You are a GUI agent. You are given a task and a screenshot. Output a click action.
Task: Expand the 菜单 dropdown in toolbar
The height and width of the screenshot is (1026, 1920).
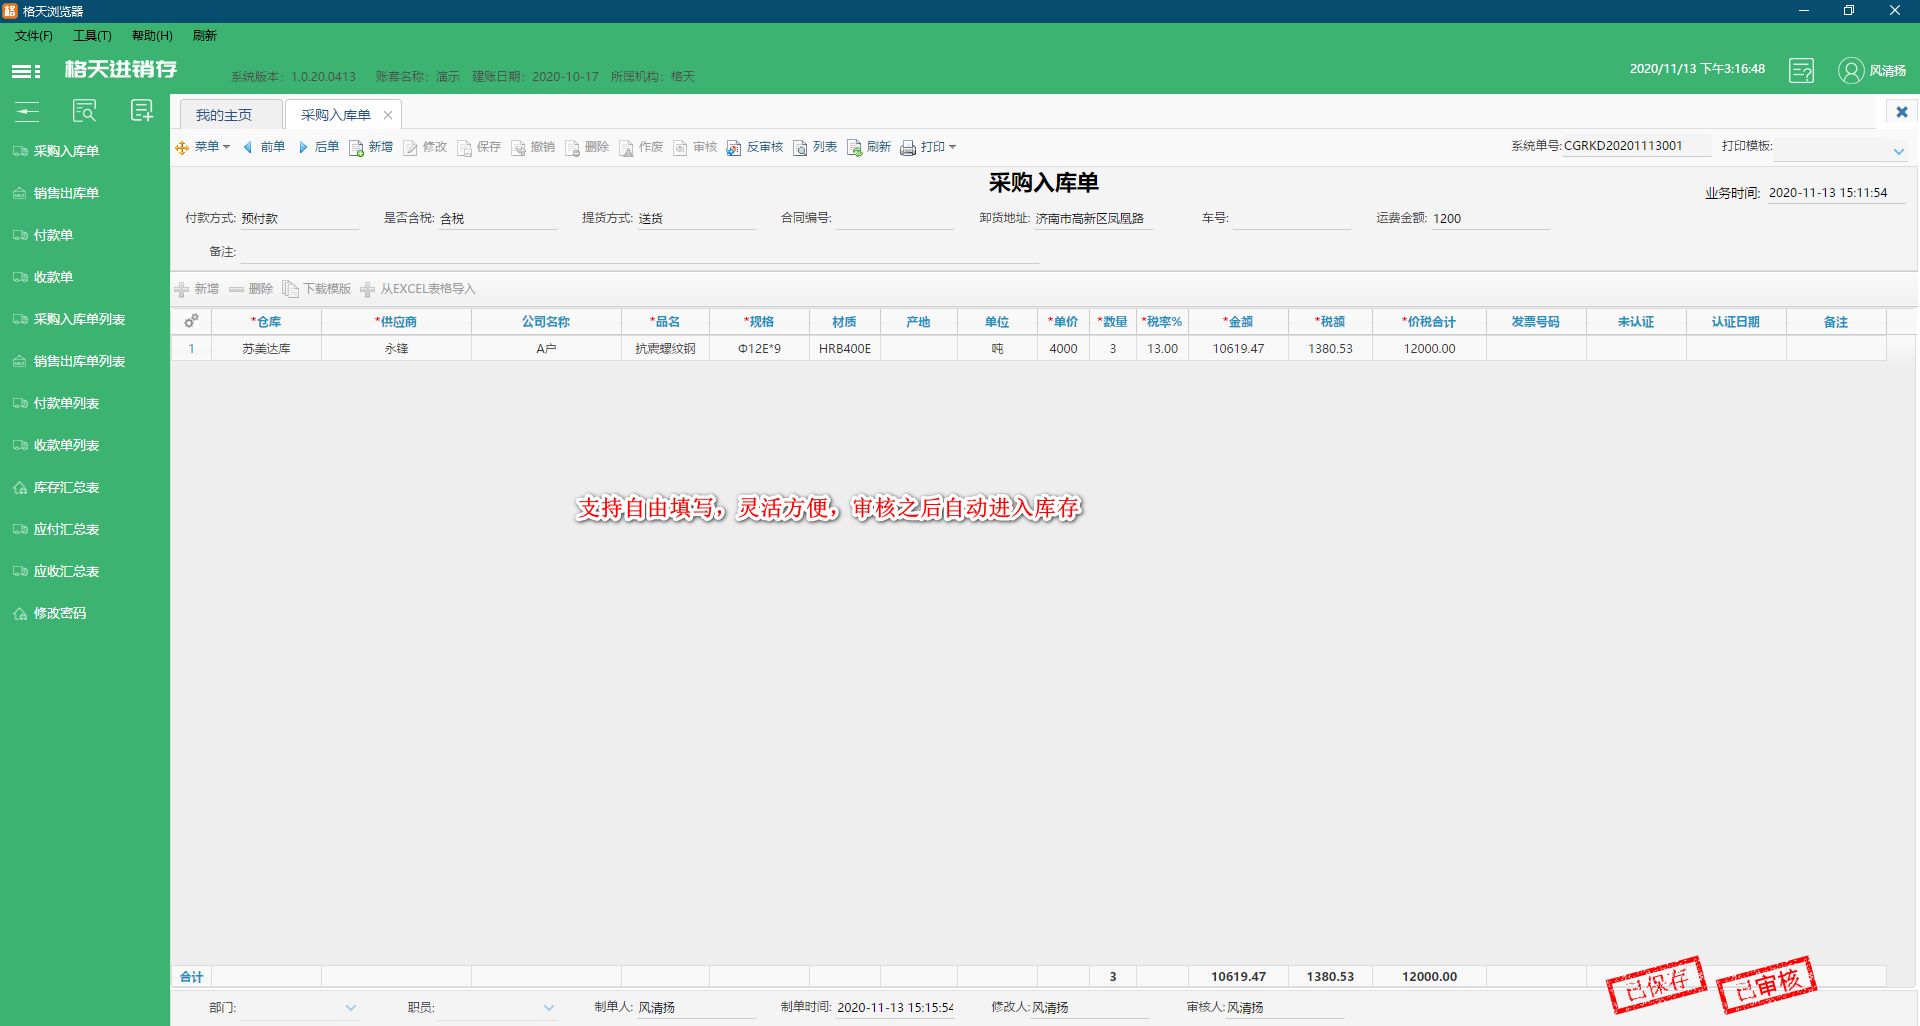[204, 147]
